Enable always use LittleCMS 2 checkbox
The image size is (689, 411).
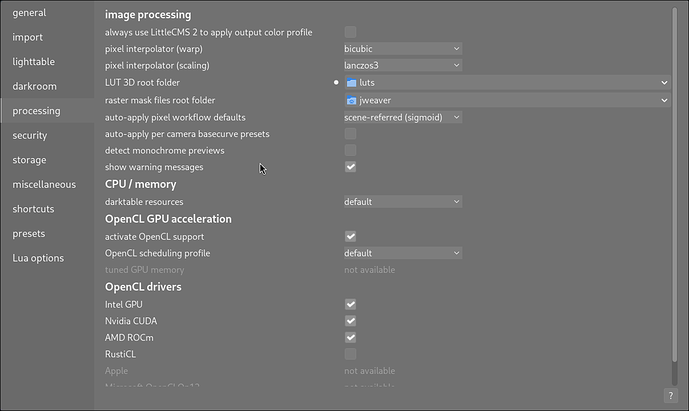click(x=350, y=32)
